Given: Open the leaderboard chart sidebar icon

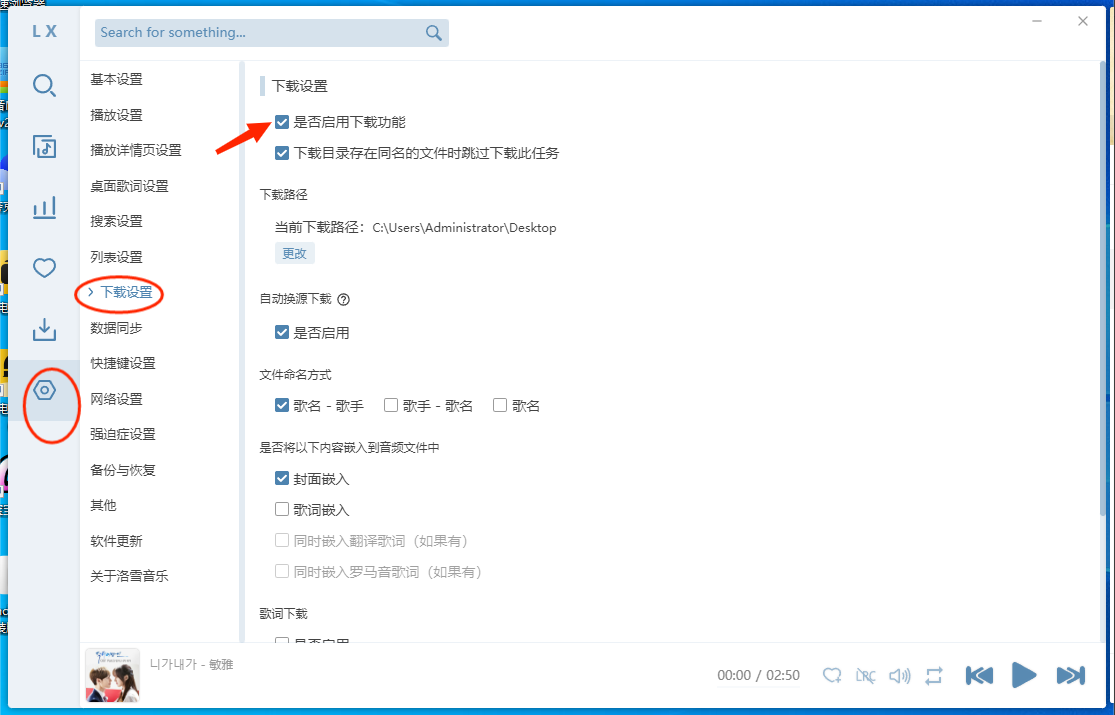Looking at the screenshot, I should (44, 208).
